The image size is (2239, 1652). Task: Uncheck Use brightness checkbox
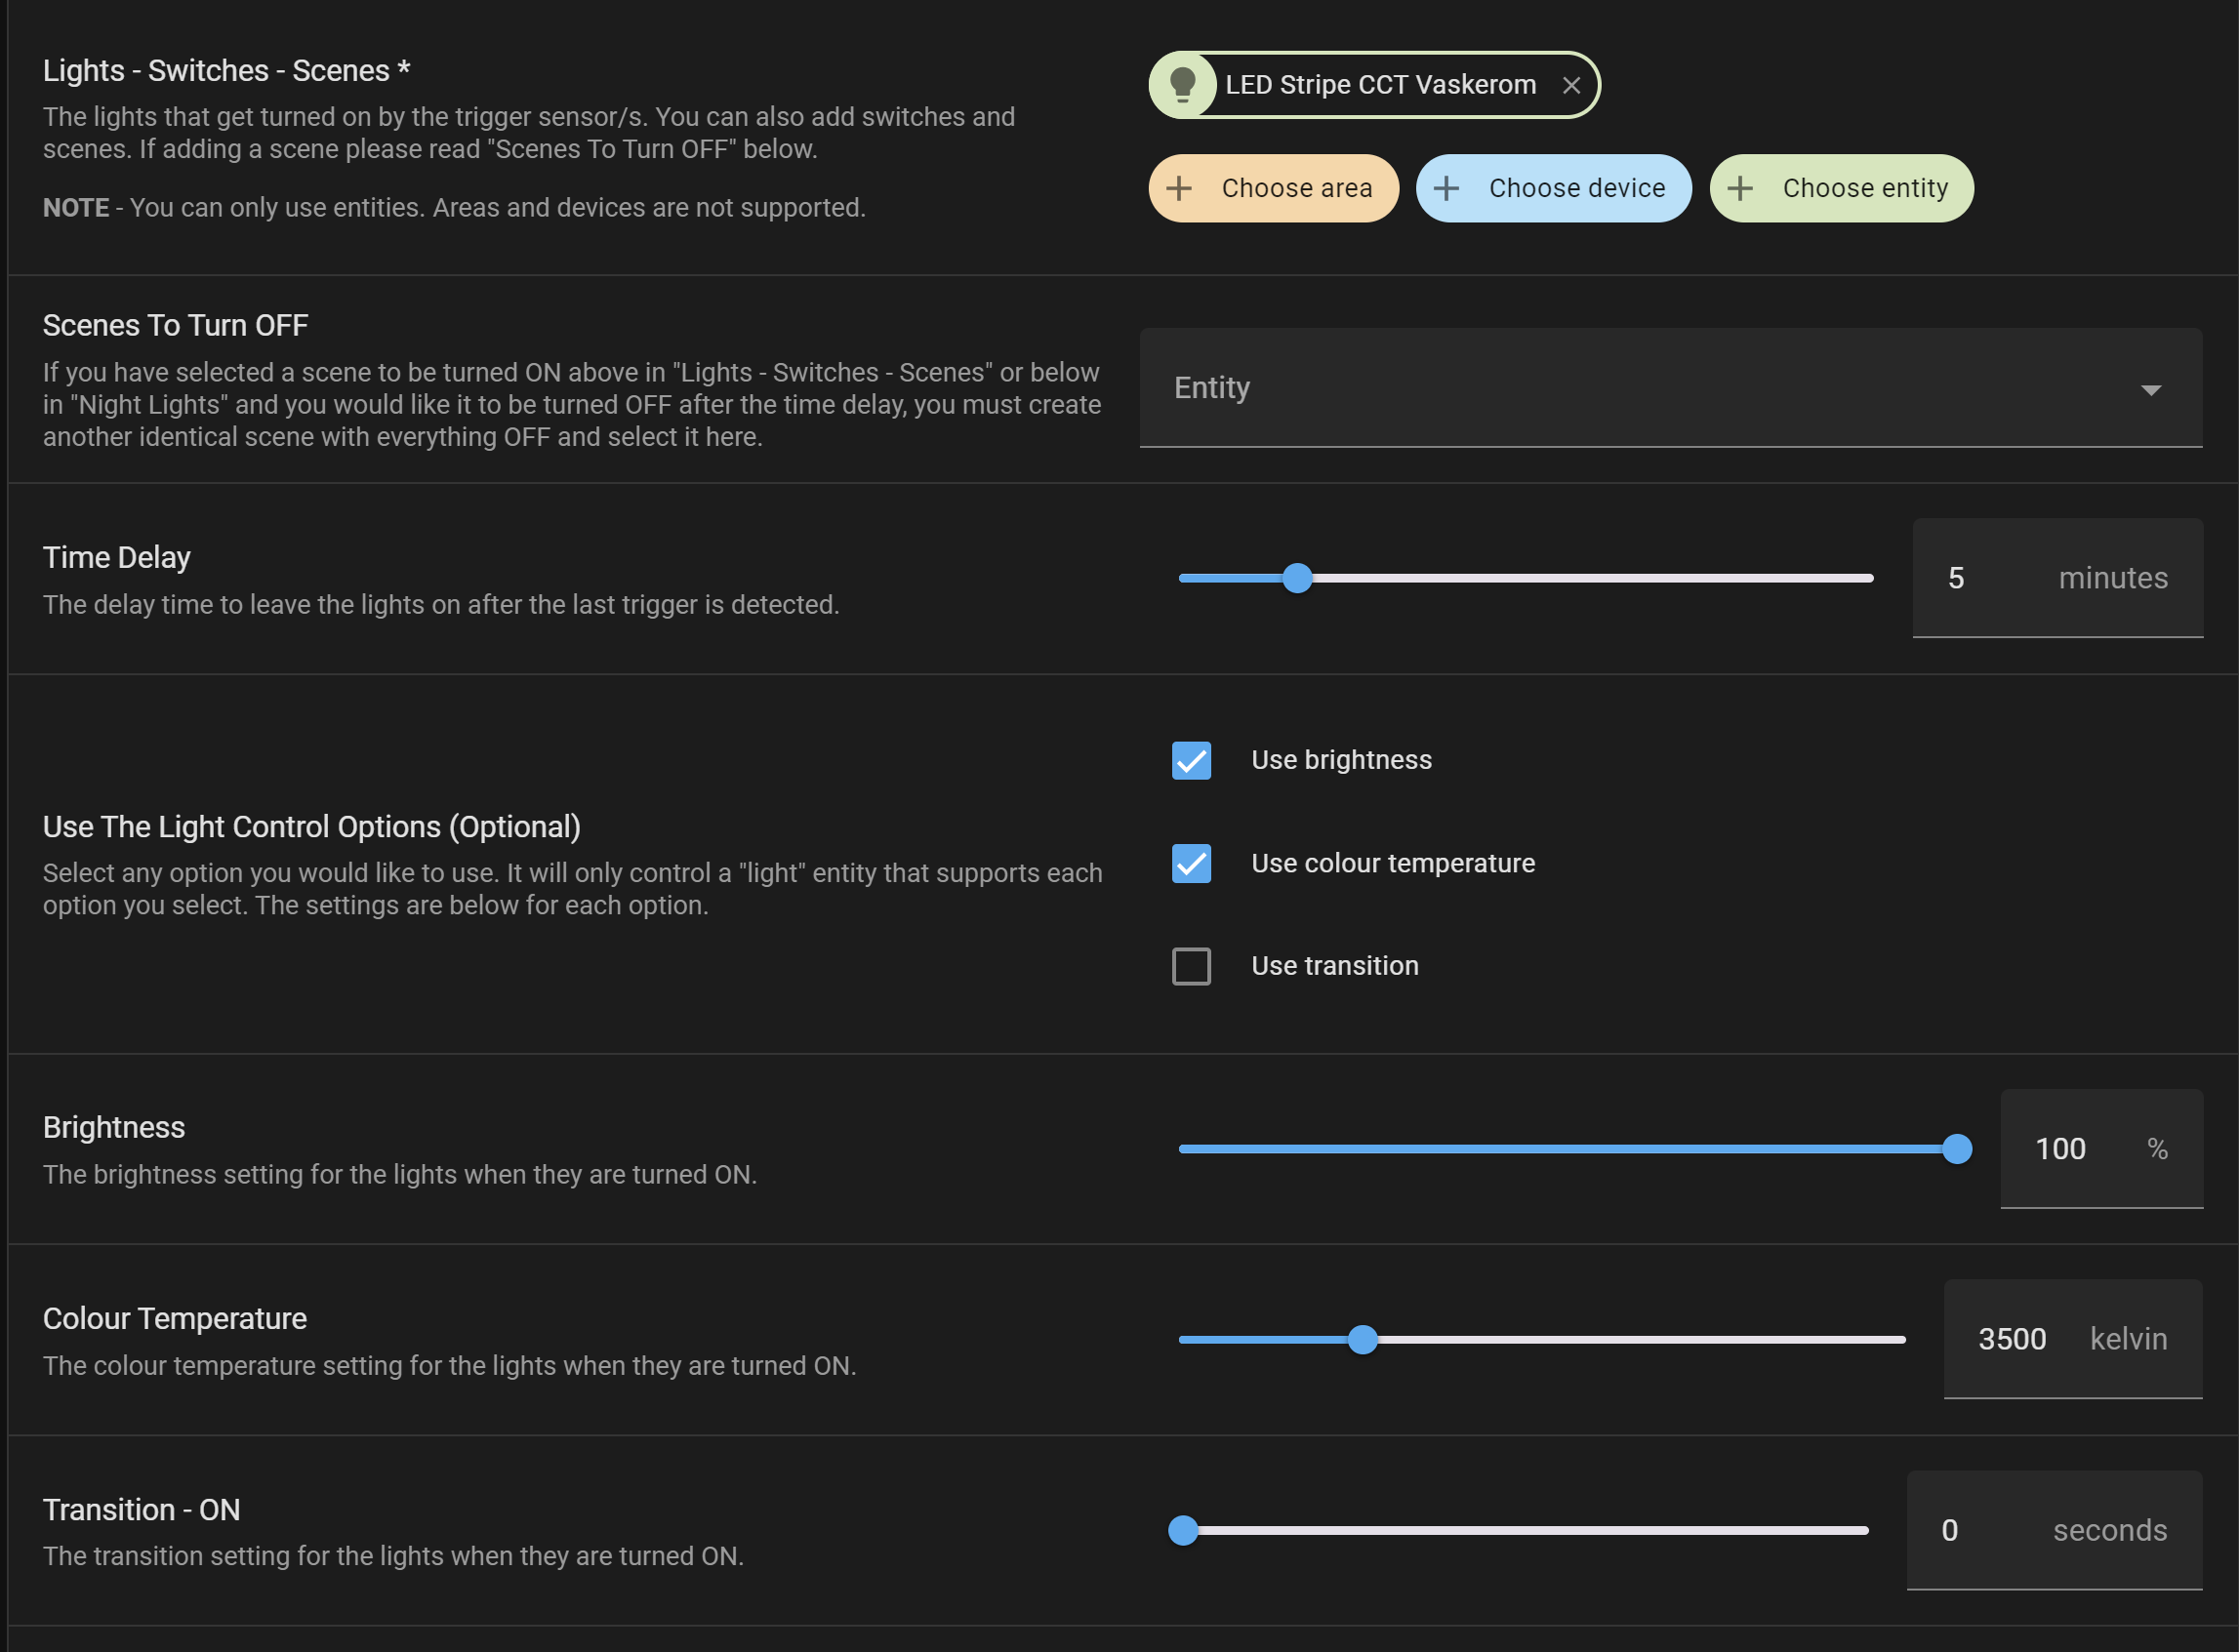tap(1191, 760)
